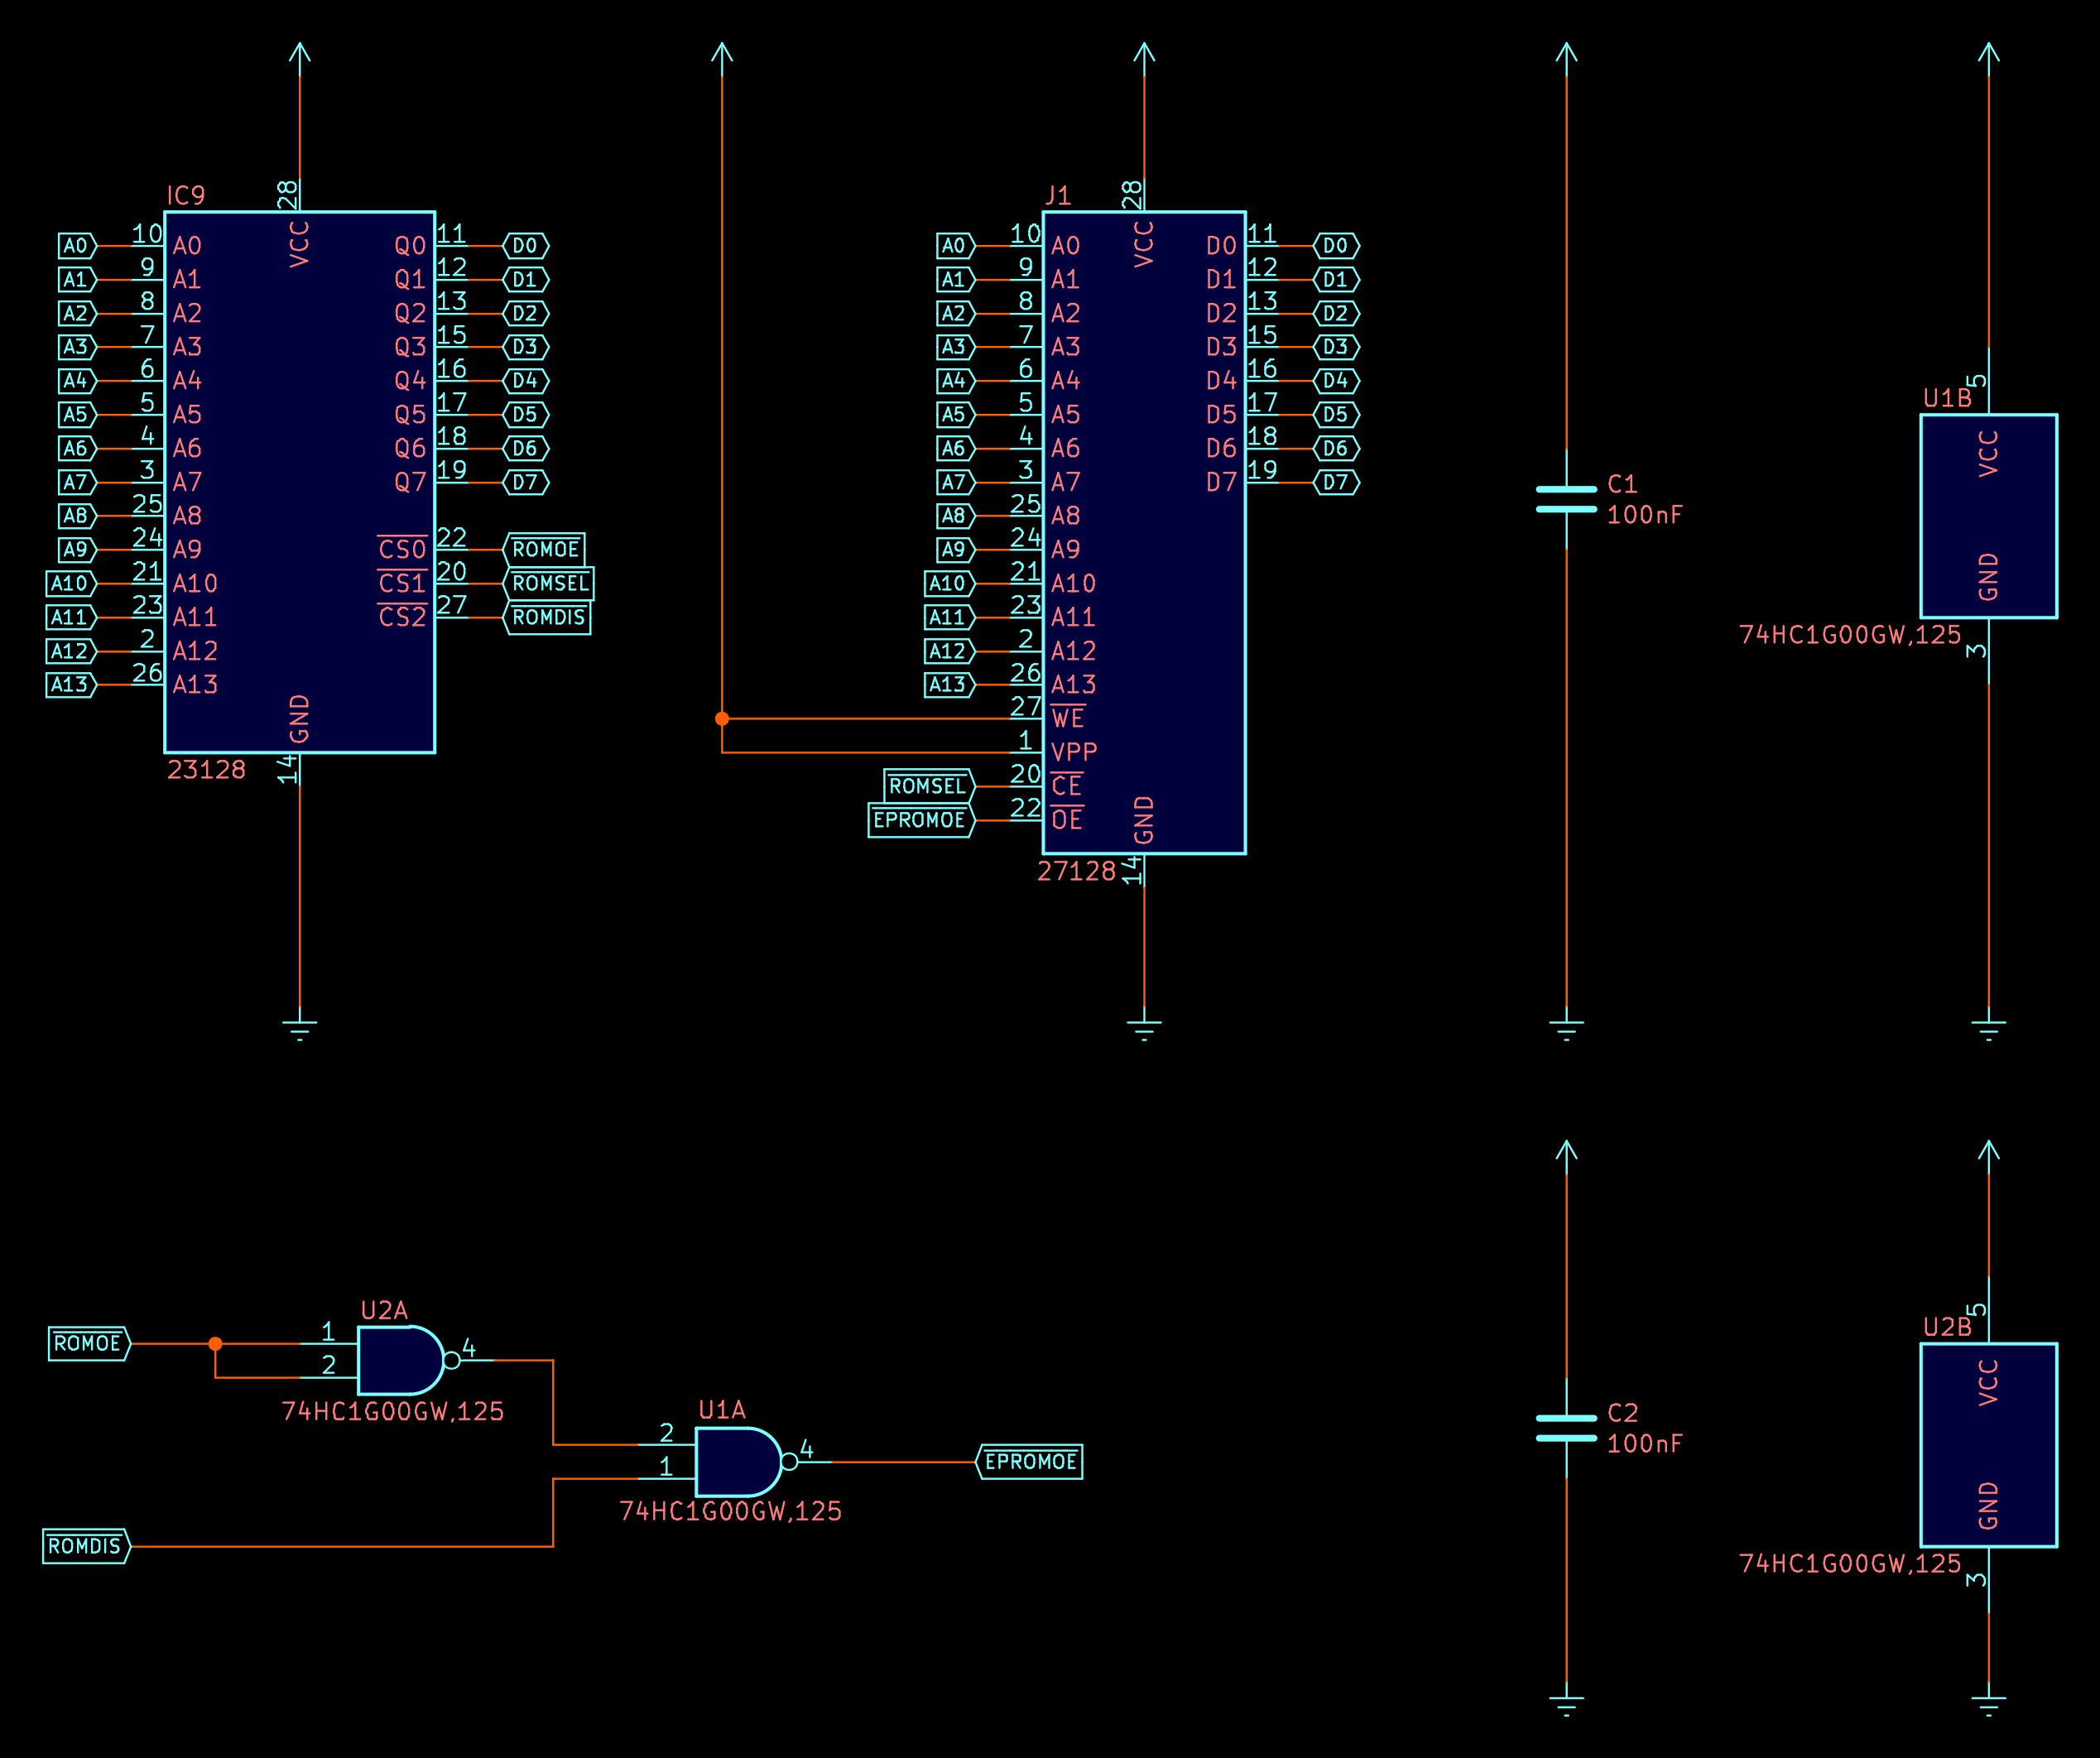Click the ground symbol below IC9
Screen dimensions: 2100x1758
pyautogui.click(x=299, y=1028)
